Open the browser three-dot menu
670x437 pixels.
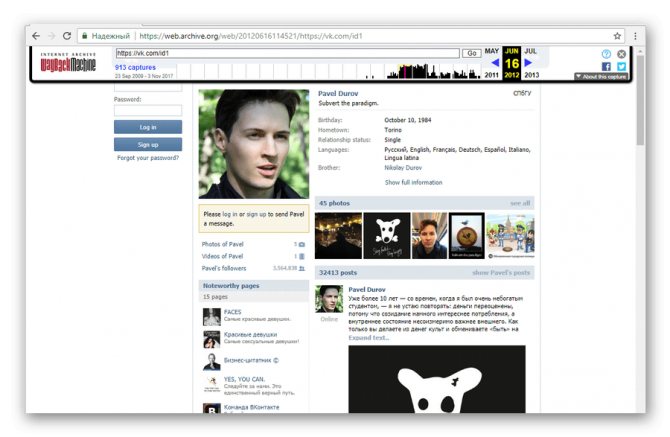635,36
